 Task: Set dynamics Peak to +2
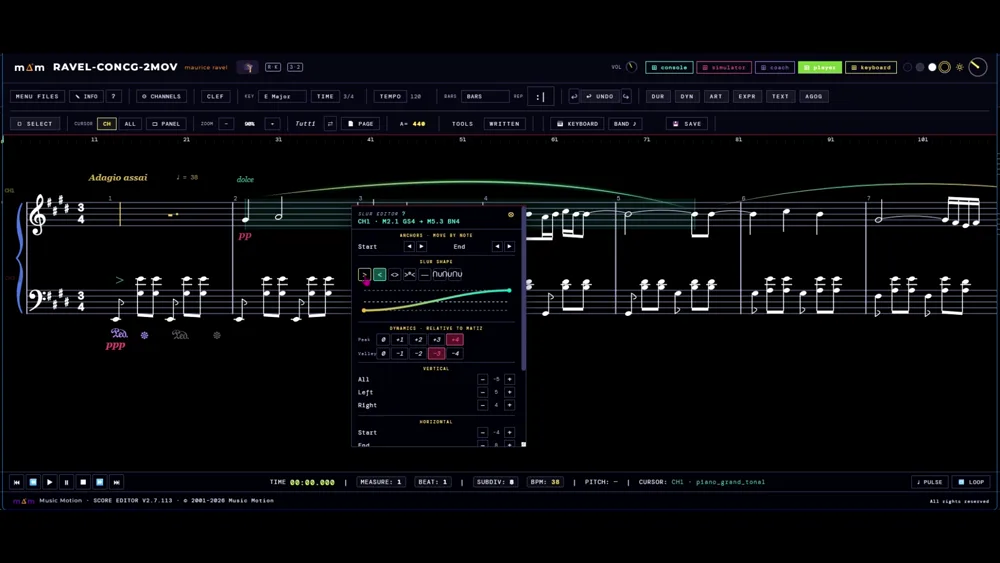click(x=418, y=339)
